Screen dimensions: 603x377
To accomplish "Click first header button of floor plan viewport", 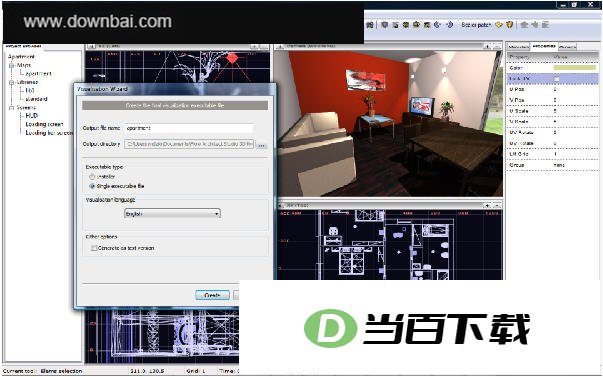I will 487,205.
